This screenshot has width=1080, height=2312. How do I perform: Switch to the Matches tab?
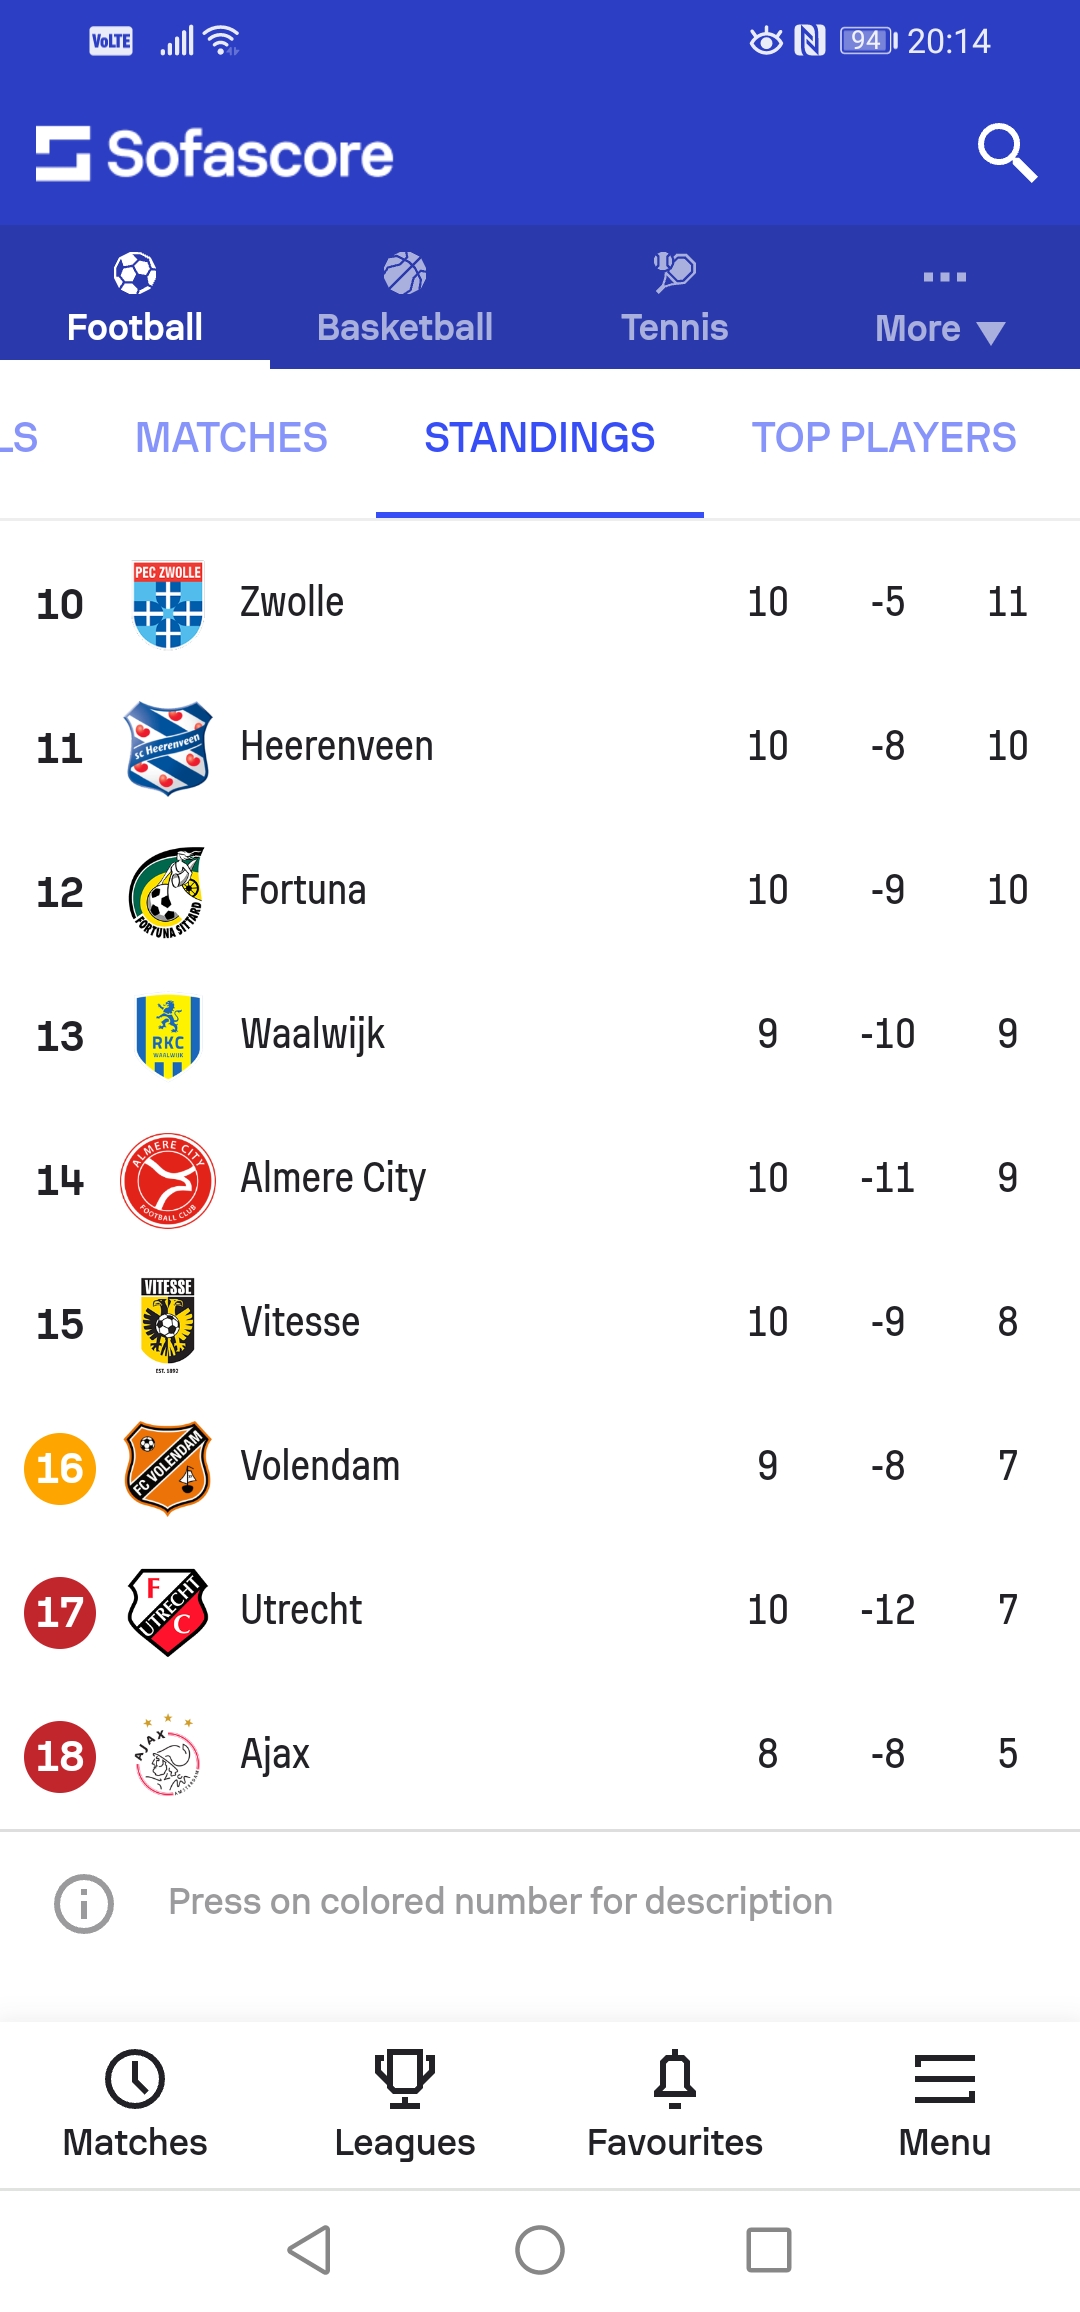coord(231,438)
